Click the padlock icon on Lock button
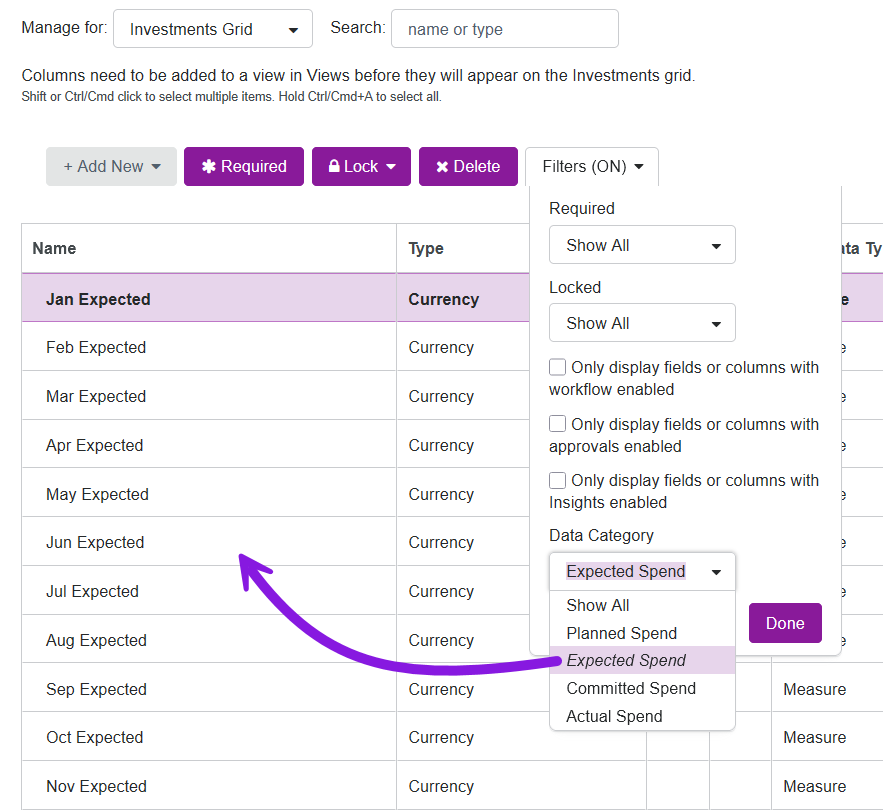The width and height of the screenshot is (883, 810). pyautogui.click(x=334, y=166)
